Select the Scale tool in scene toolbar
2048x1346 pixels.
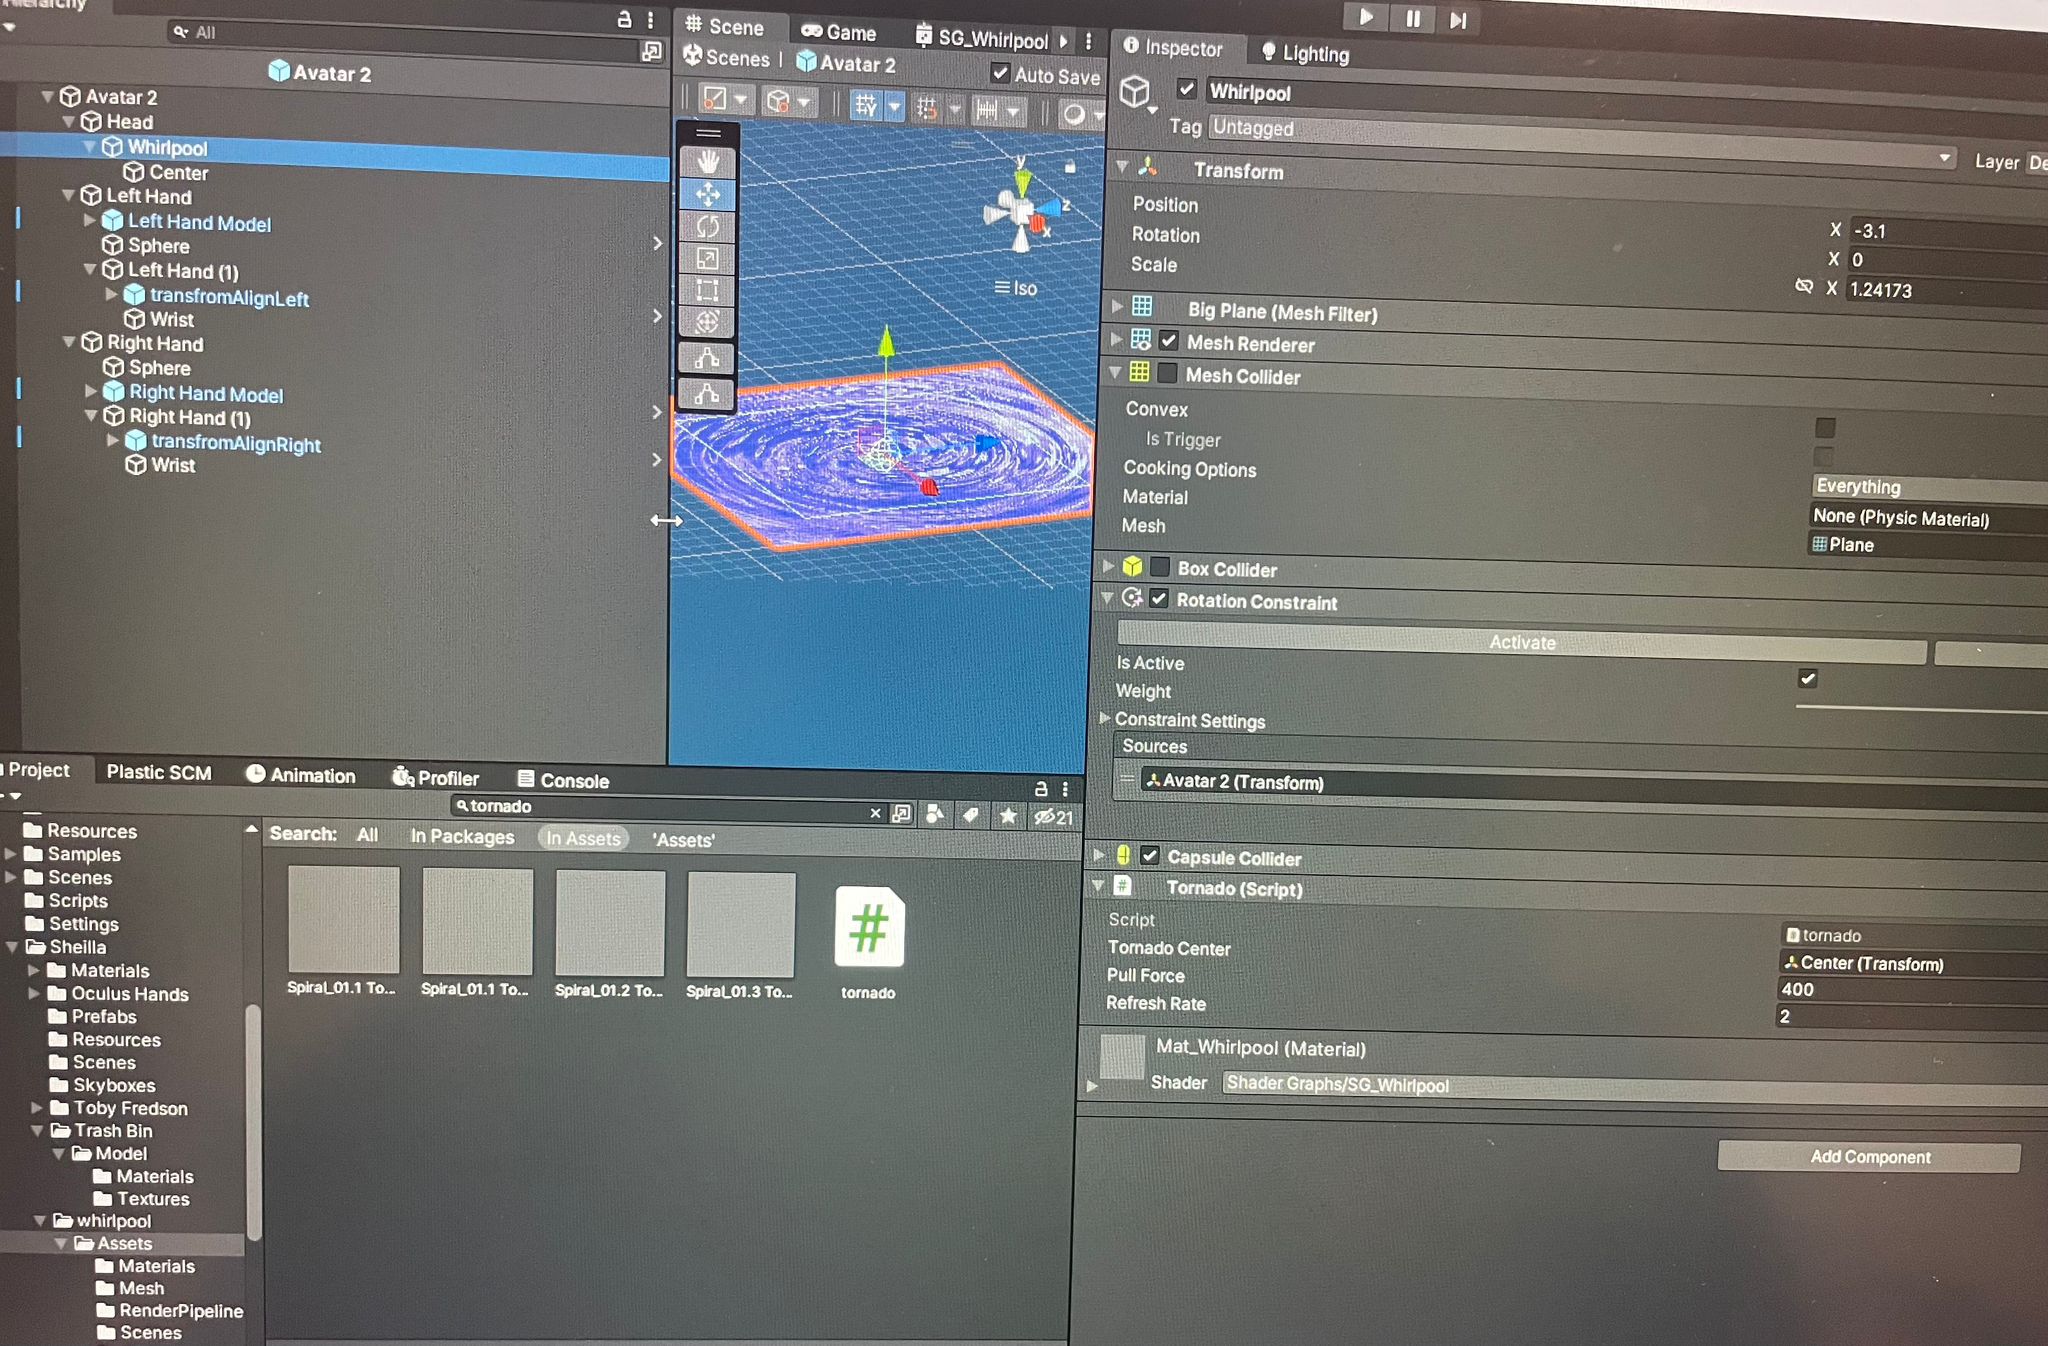(x=708, y=259)
